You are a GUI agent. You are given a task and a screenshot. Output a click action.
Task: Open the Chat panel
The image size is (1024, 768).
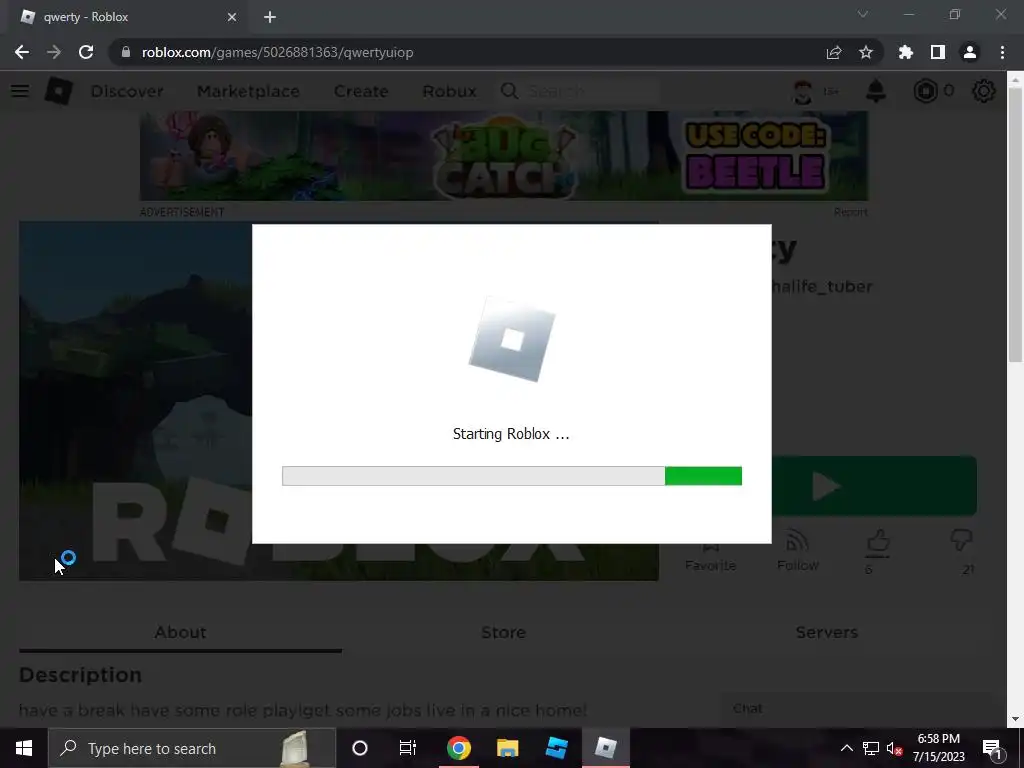pyautogui.click(x=856, y=709)
